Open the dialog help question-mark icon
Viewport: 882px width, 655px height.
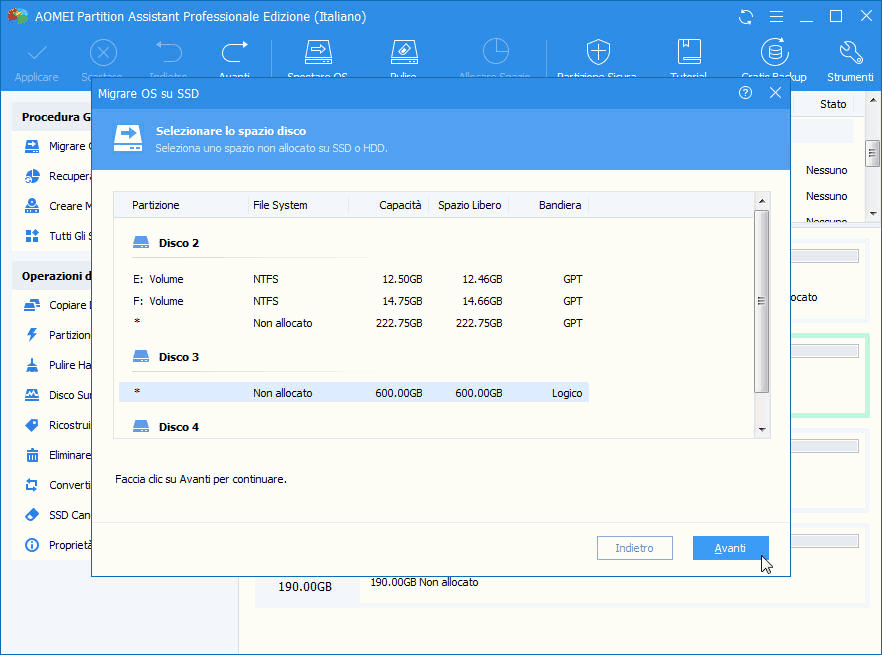[x=745, y=93]
